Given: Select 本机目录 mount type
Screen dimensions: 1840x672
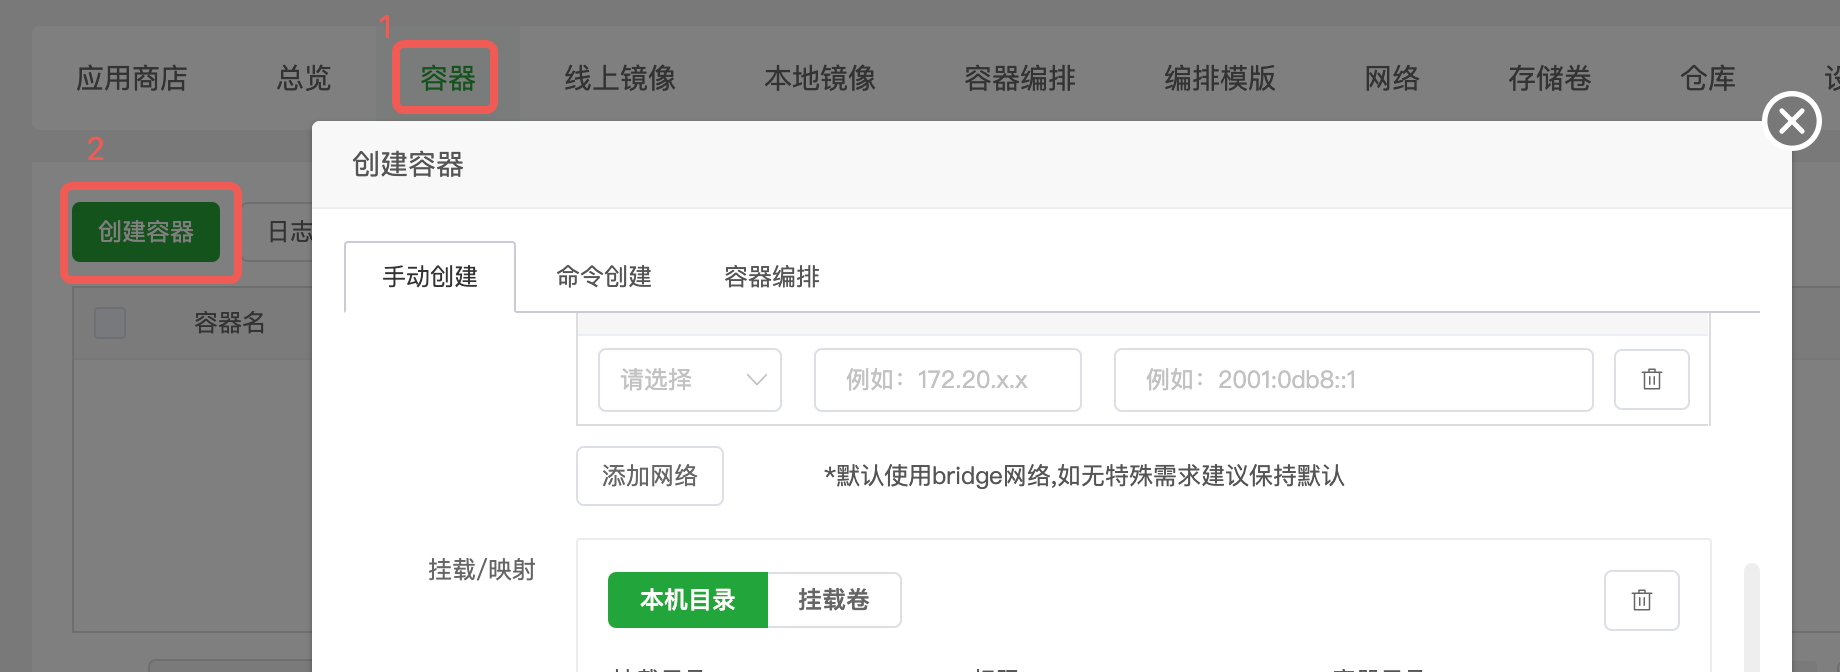Looking at the screenshot, I should click(x=687, y=600).
